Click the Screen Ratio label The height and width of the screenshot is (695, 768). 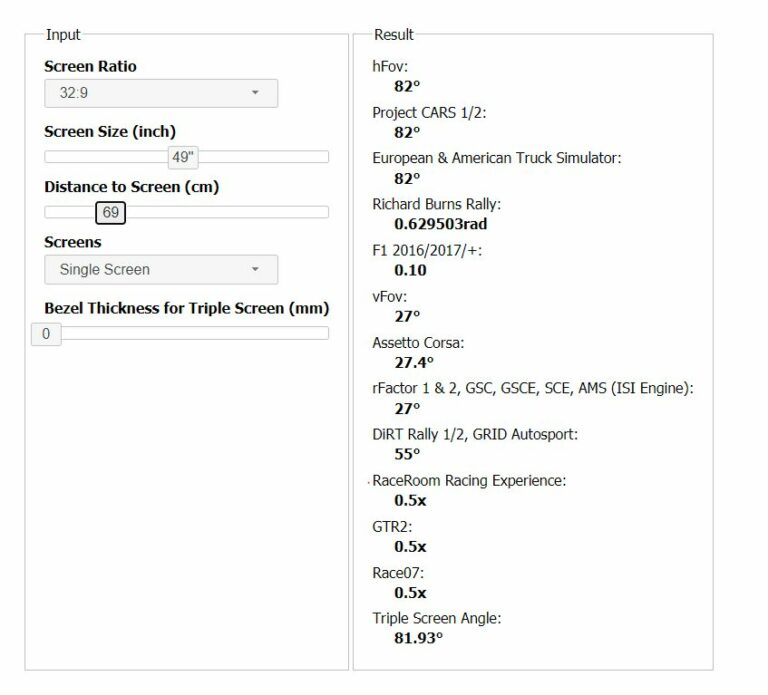coord(90,67)
